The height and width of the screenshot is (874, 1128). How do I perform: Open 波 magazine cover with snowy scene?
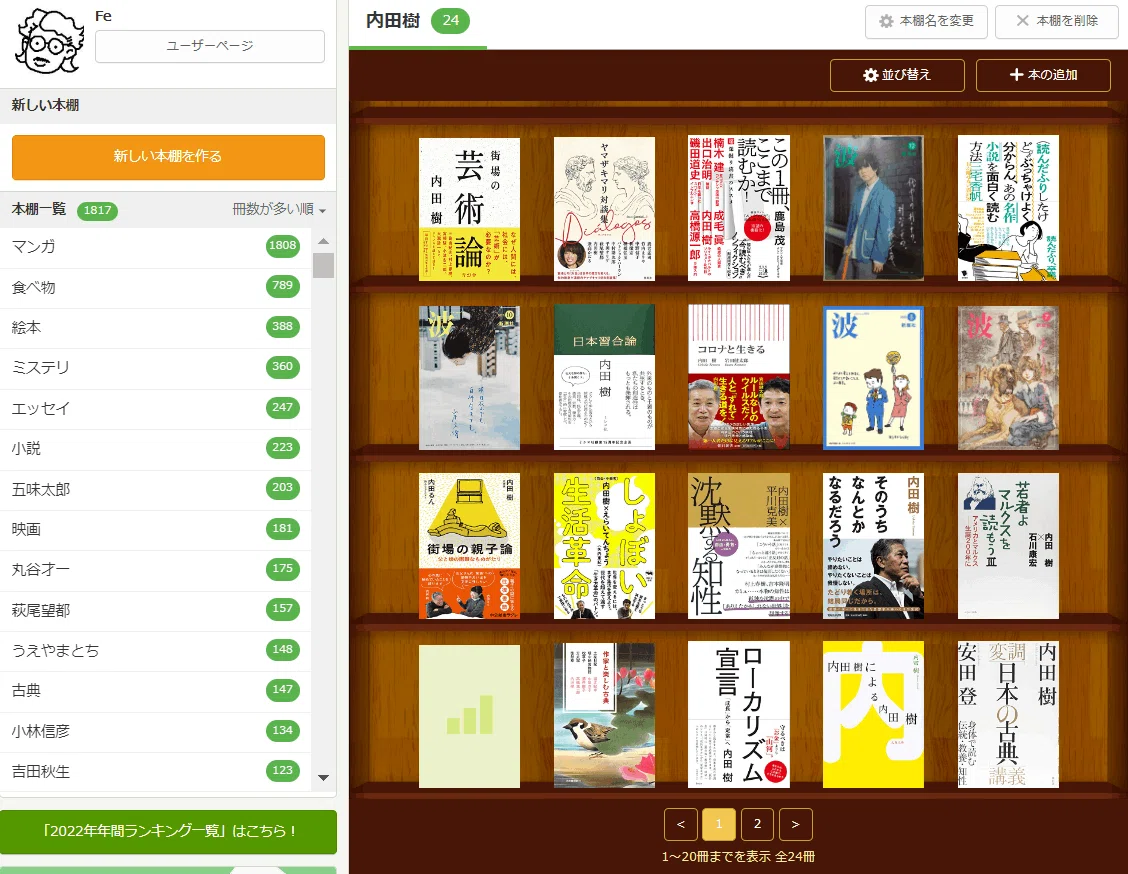(469, 378)
